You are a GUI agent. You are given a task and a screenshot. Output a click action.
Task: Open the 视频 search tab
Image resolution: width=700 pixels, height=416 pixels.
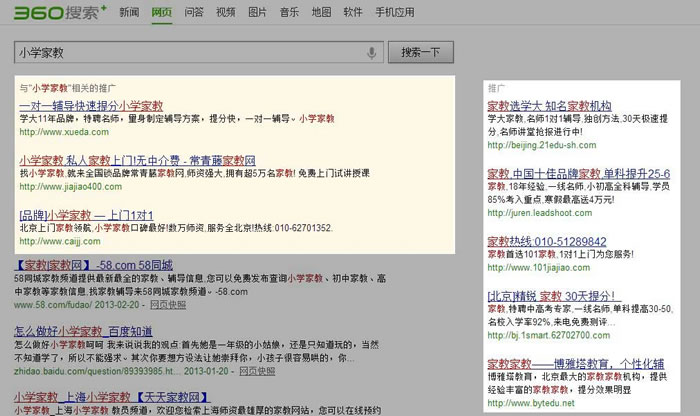(x=225, y=13)
